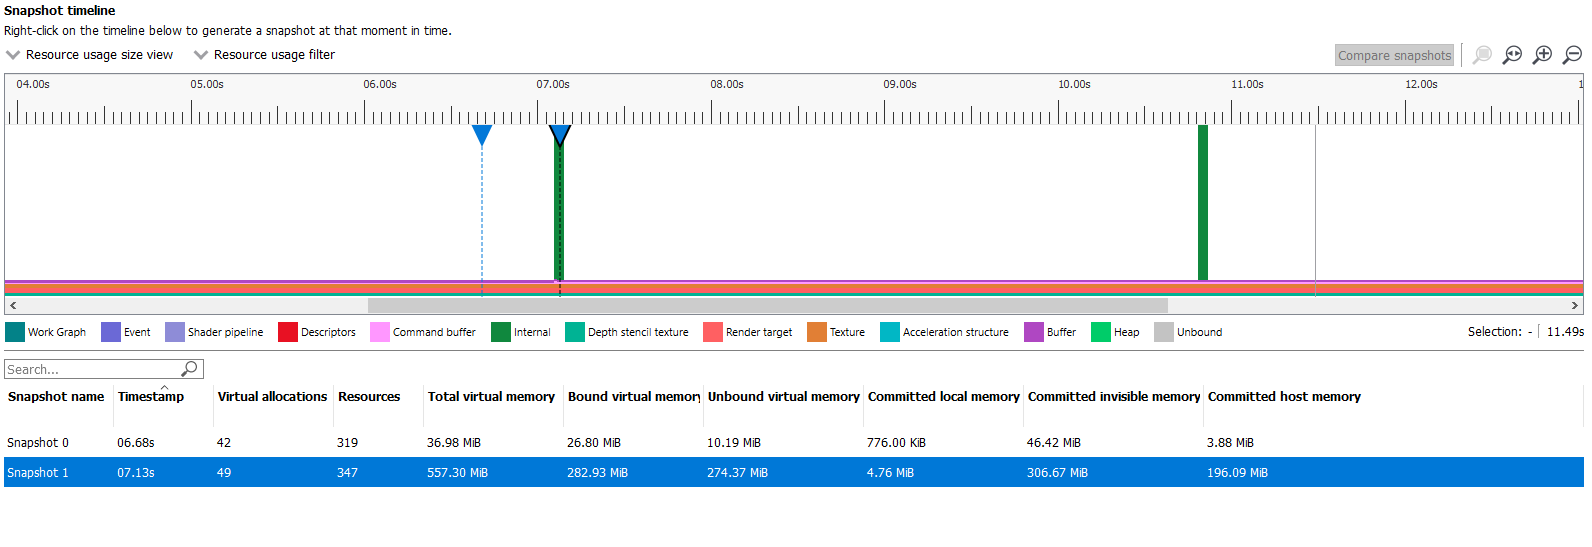Click the Render target legend swatch
Image resolution: width=1592 pixels, height=547 pixels.
coord(713,332)
